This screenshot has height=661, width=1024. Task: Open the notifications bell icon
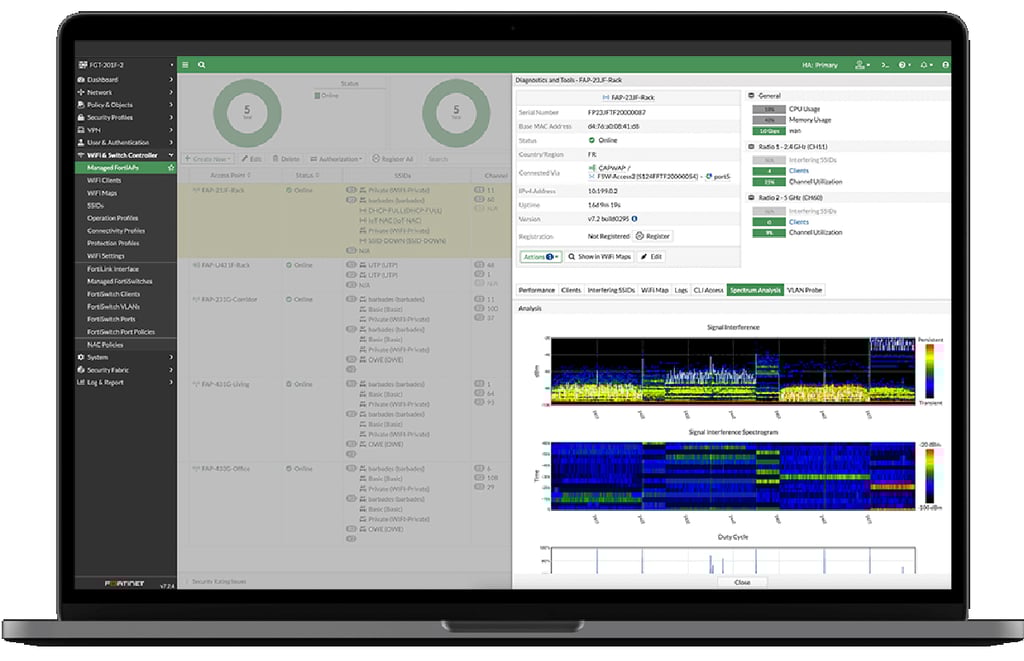point(925,65)
